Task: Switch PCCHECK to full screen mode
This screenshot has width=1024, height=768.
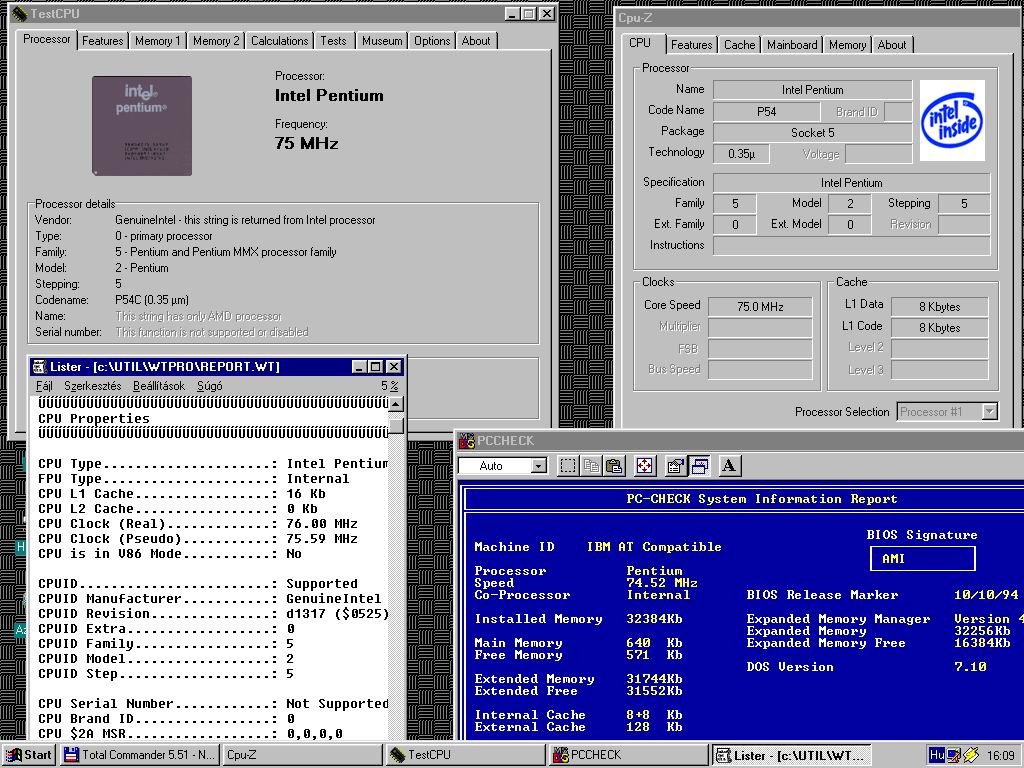Action: point(645,466)
